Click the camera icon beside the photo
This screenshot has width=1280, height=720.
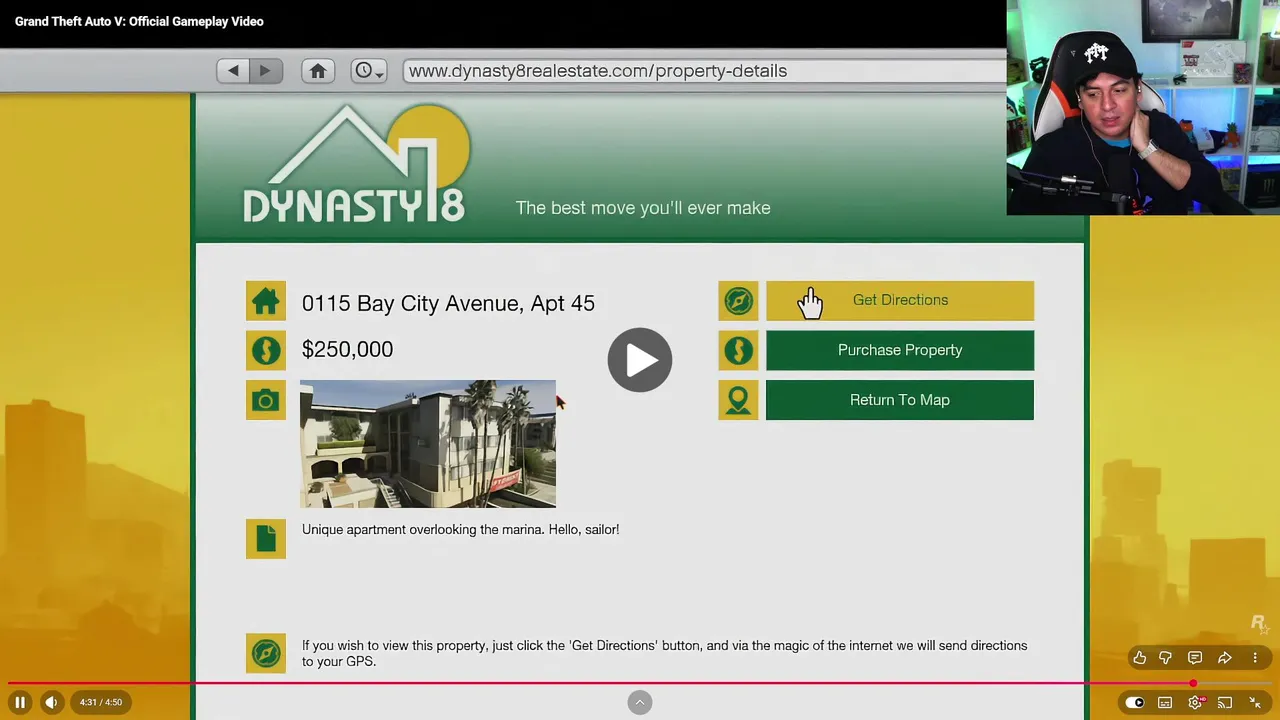point(266,400)
